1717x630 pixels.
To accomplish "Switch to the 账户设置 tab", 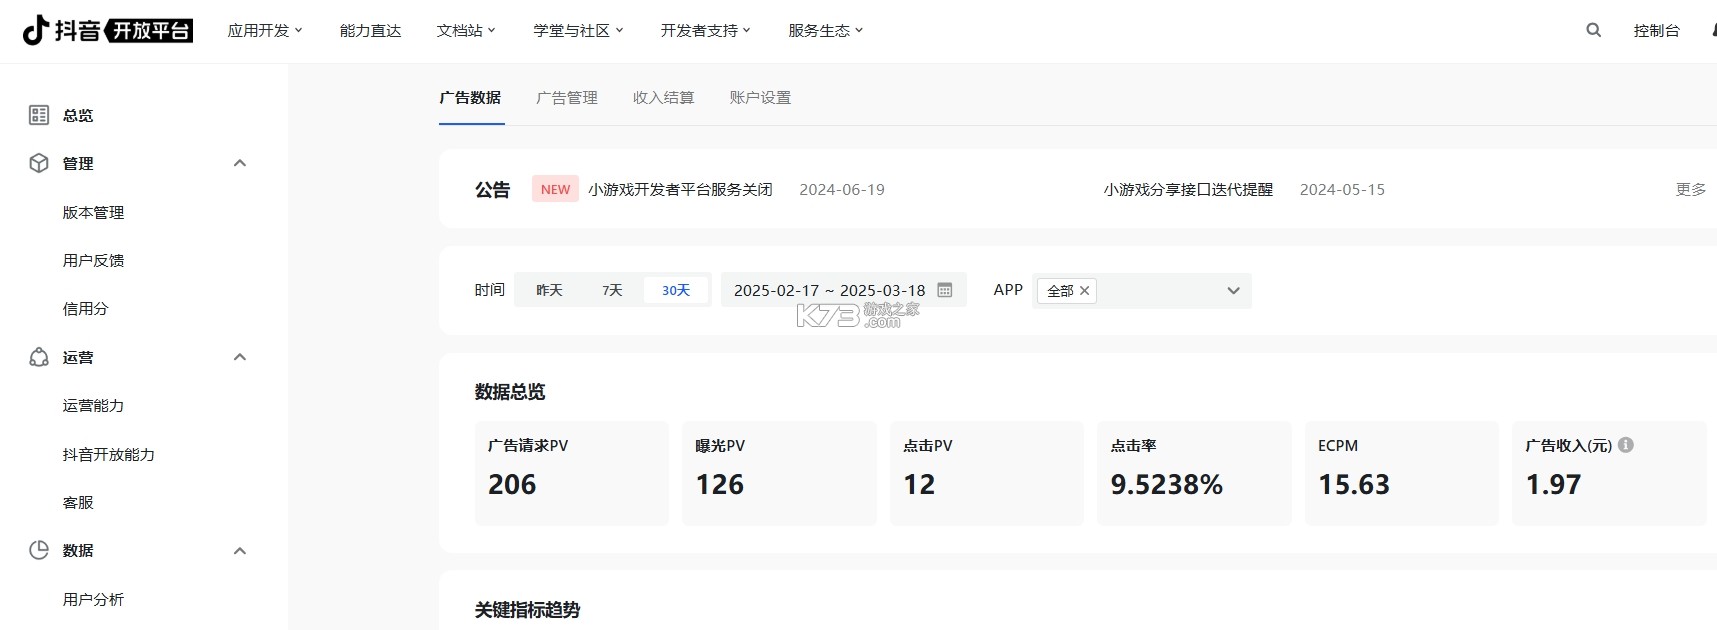I will (760, 98).
